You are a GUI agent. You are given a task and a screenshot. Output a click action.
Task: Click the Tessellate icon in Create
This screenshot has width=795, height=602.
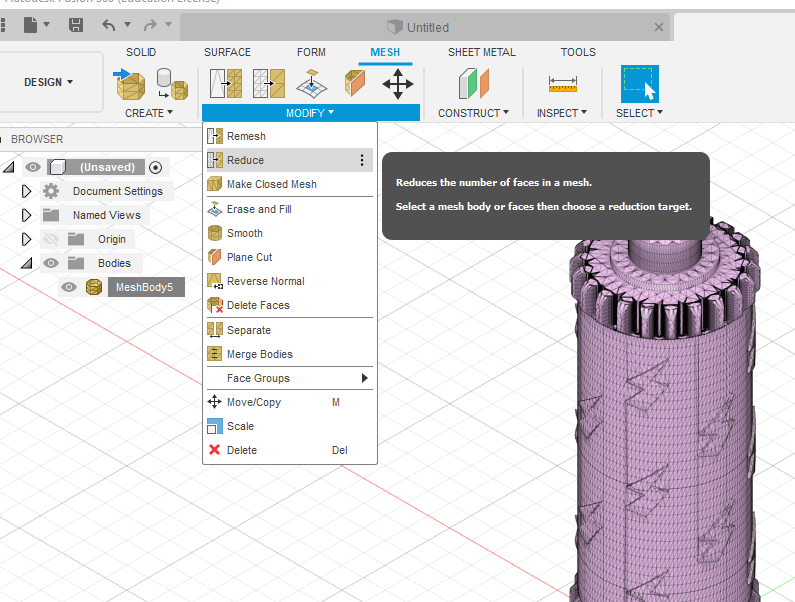coord(172,84)
